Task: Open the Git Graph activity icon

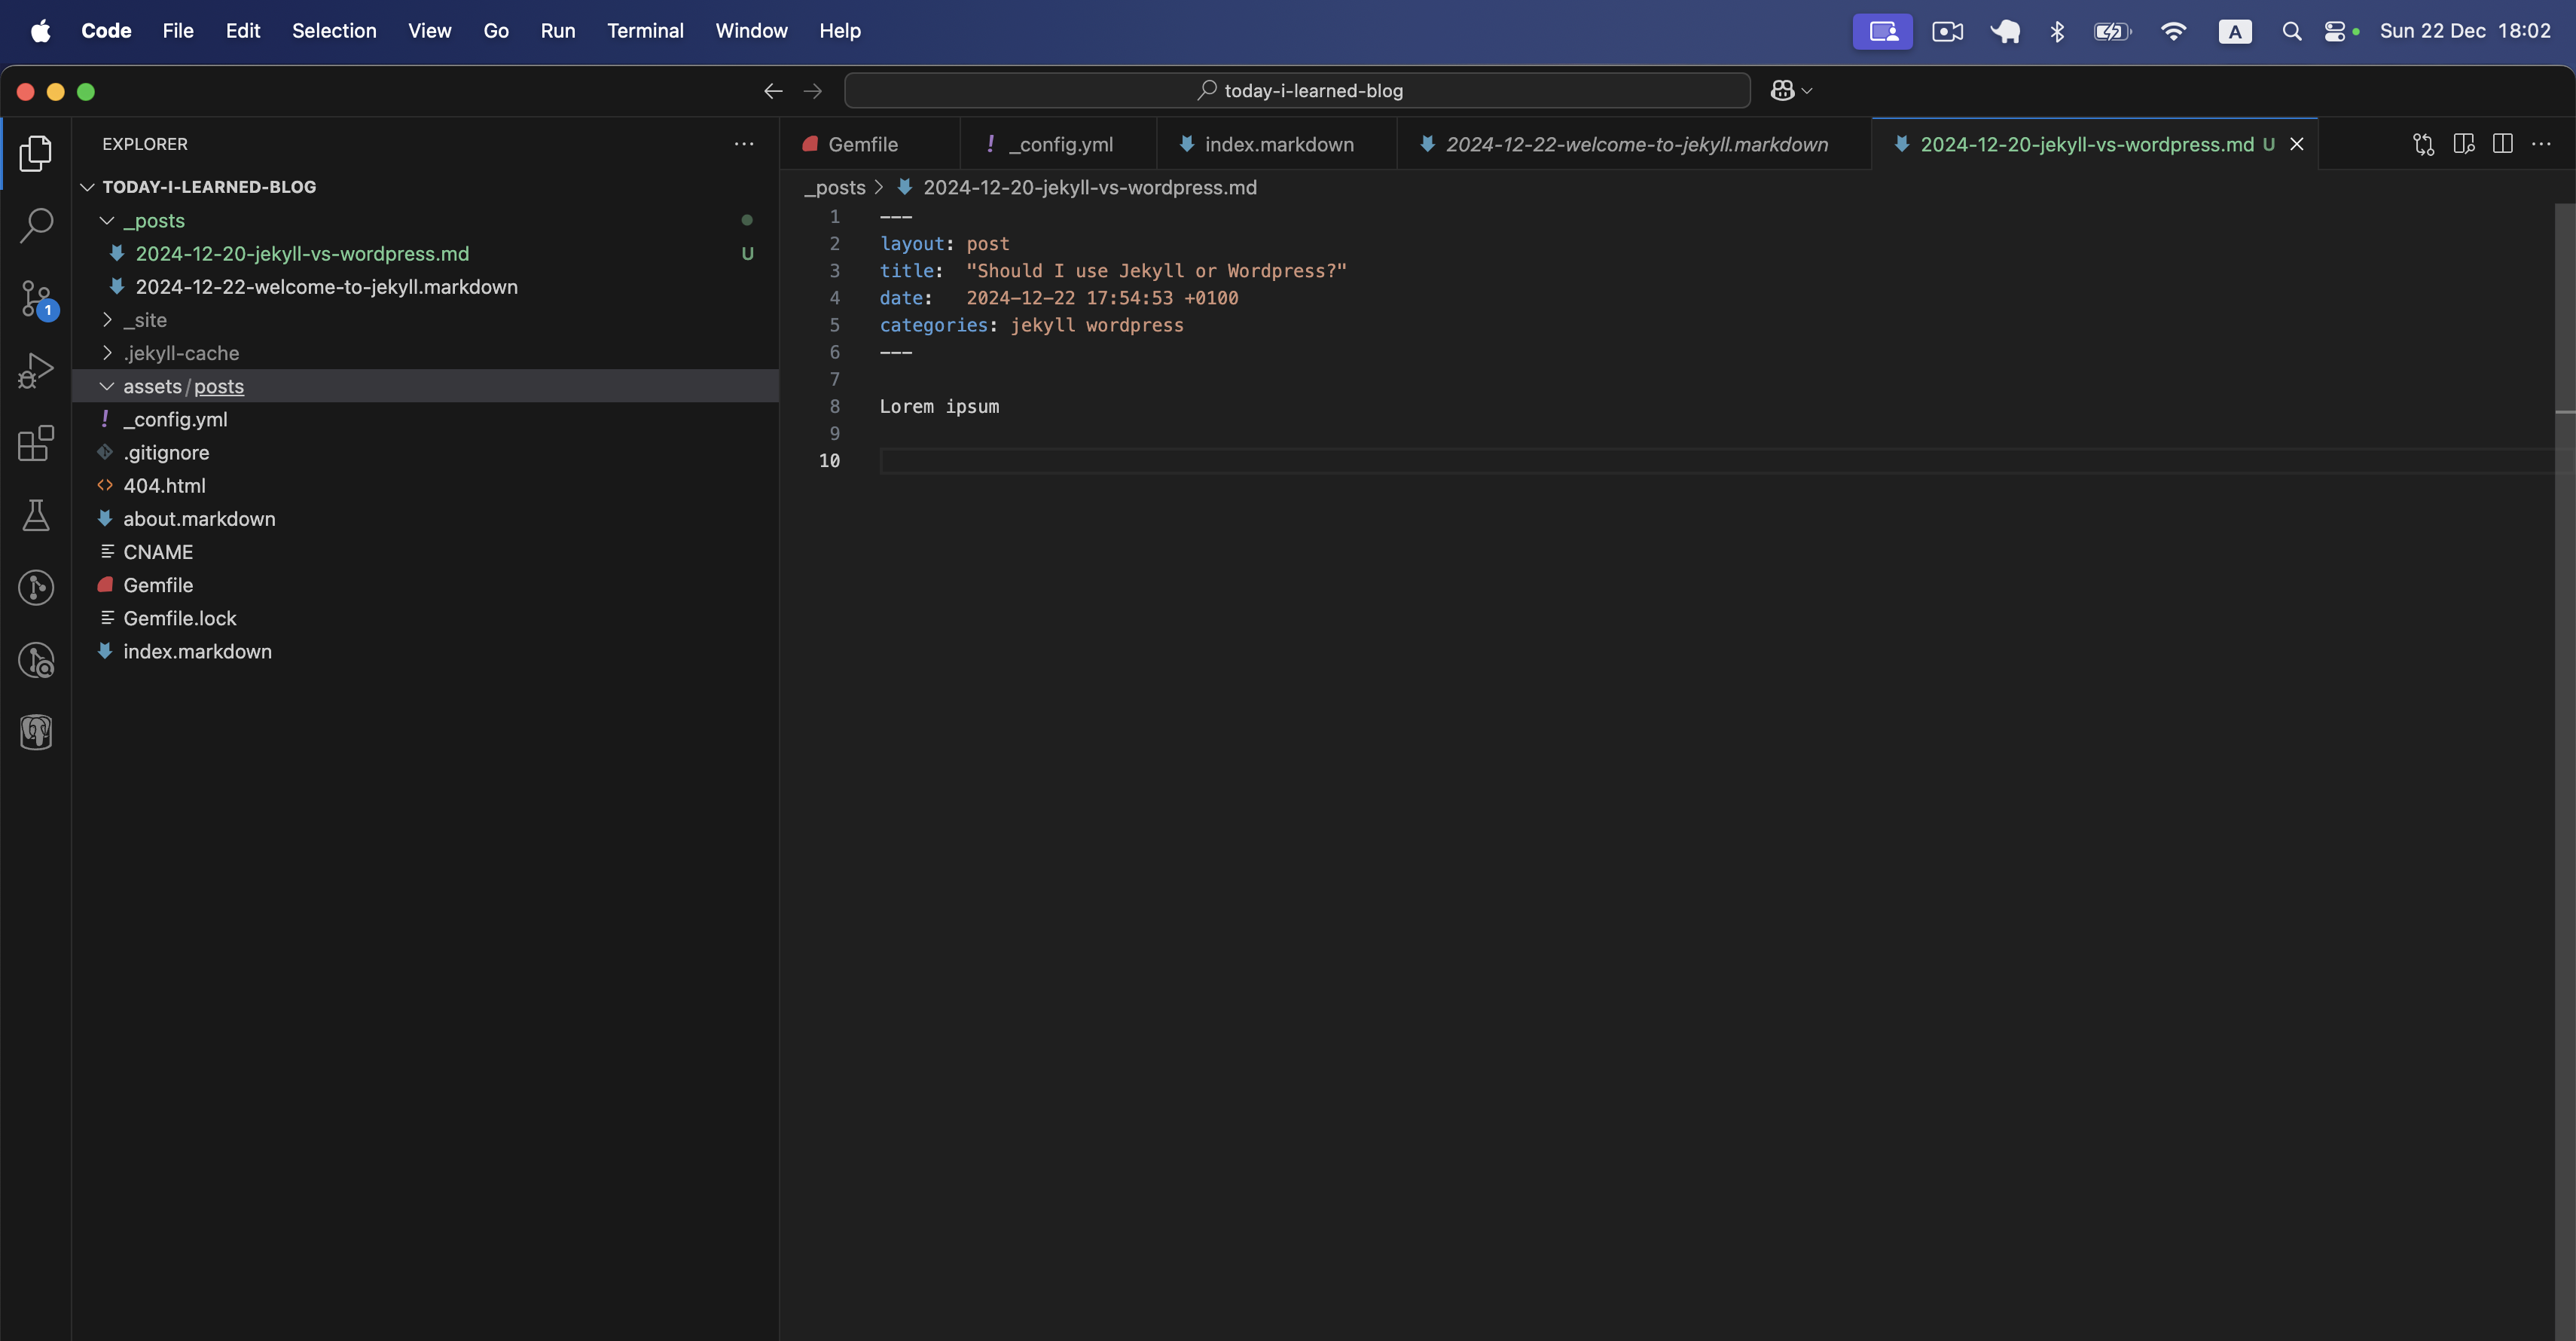Action: point(36,588)
